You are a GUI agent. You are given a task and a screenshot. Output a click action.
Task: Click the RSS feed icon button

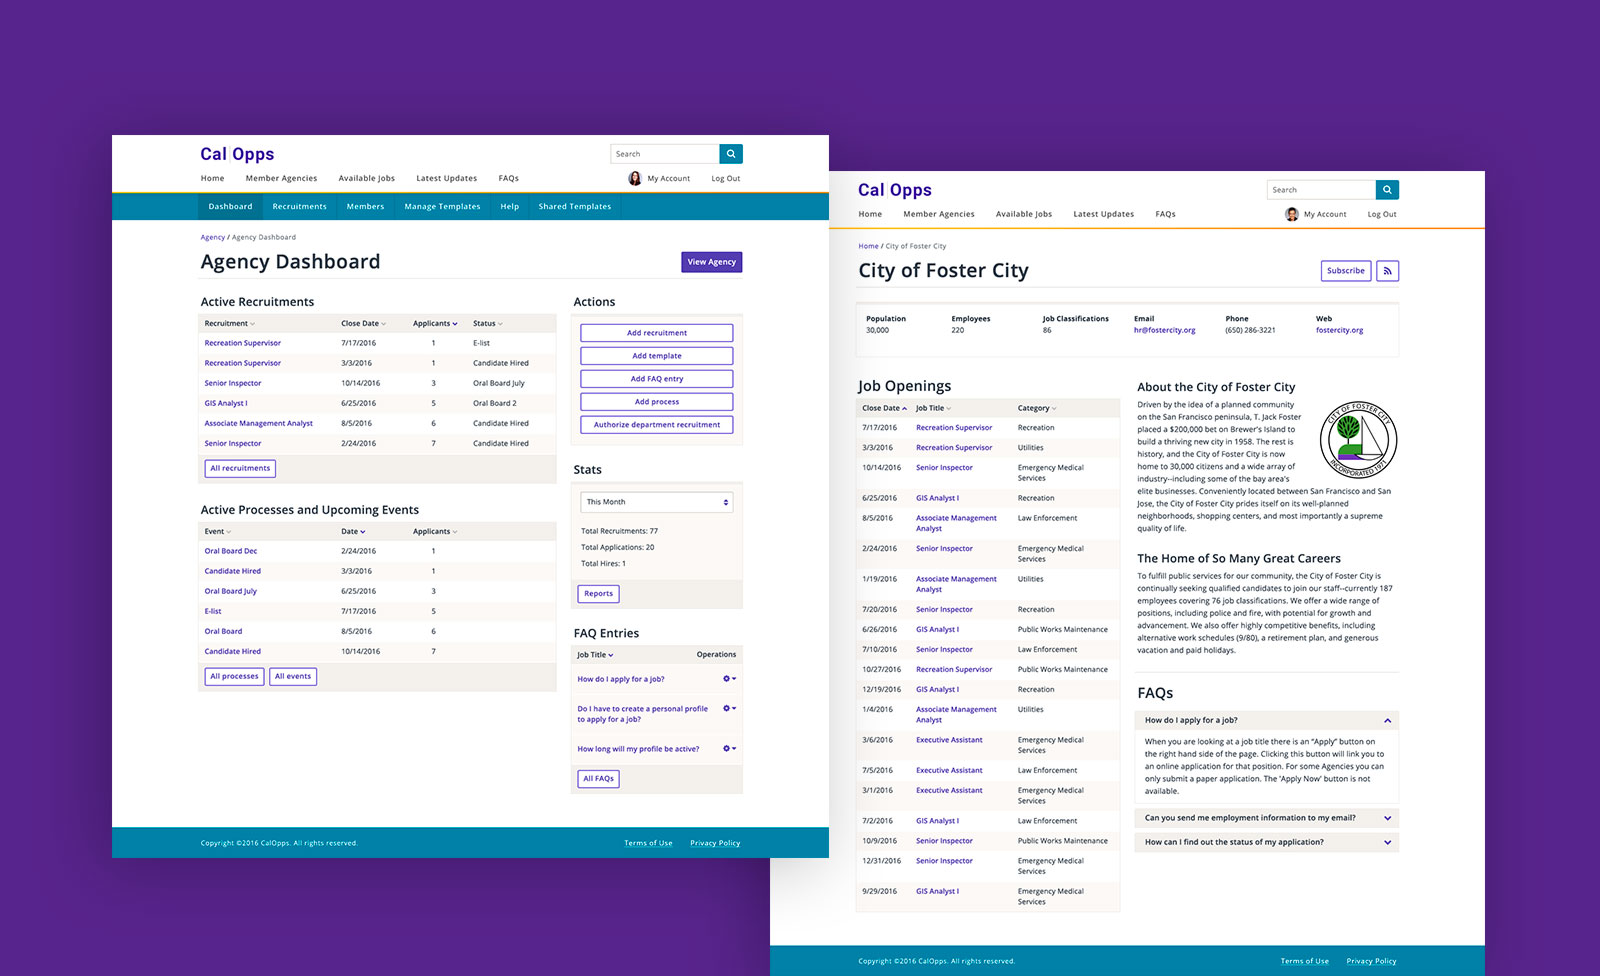(1387, 271)
